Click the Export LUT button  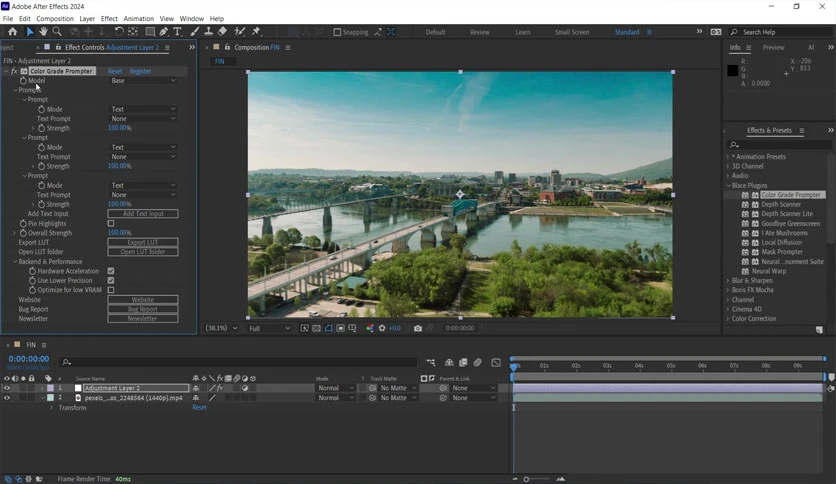pyautogui.click(x=143, y=243)
